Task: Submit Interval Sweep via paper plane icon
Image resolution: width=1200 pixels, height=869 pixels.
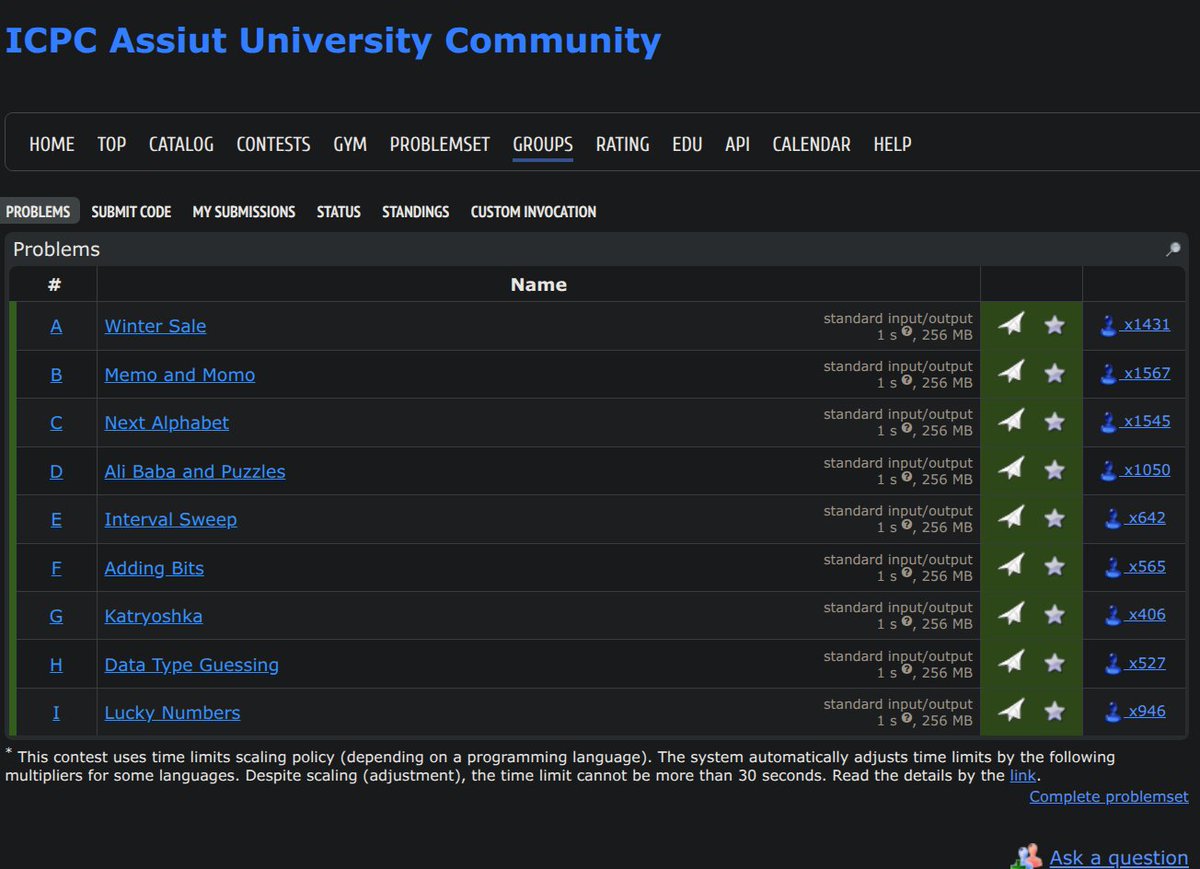Action: [1011, 517]
